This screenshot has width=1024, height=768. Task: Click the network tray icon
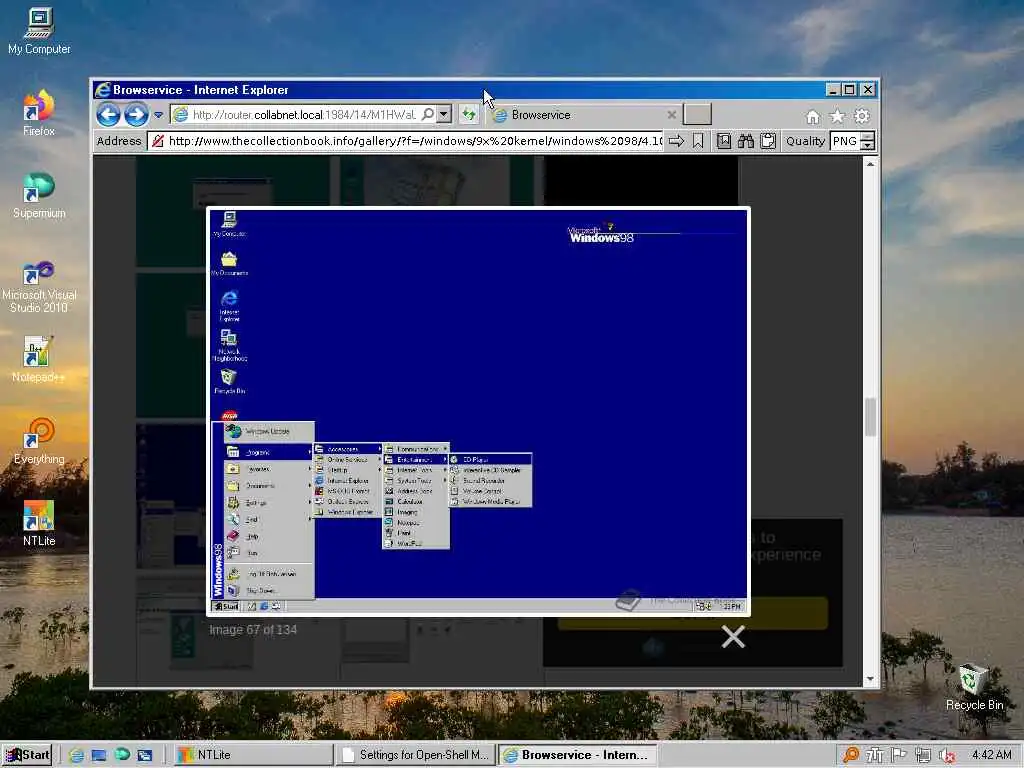pos(923,756)
